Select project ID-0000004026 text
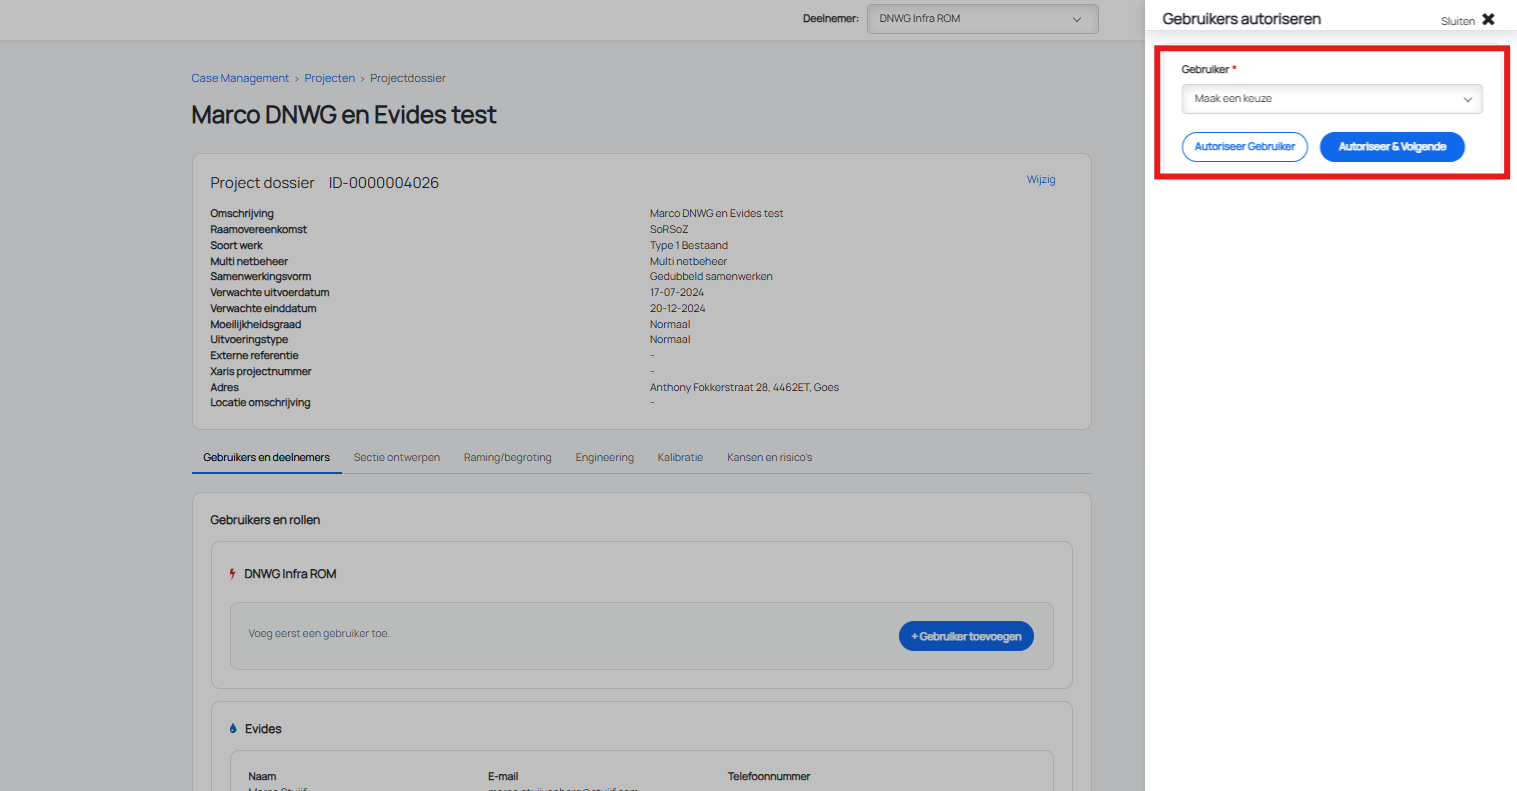 pos(384,183)
